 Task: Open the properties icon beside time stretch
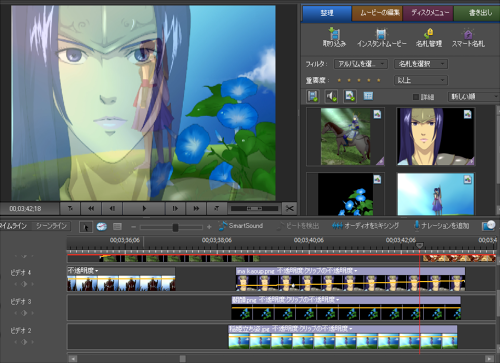click(117, 227)
